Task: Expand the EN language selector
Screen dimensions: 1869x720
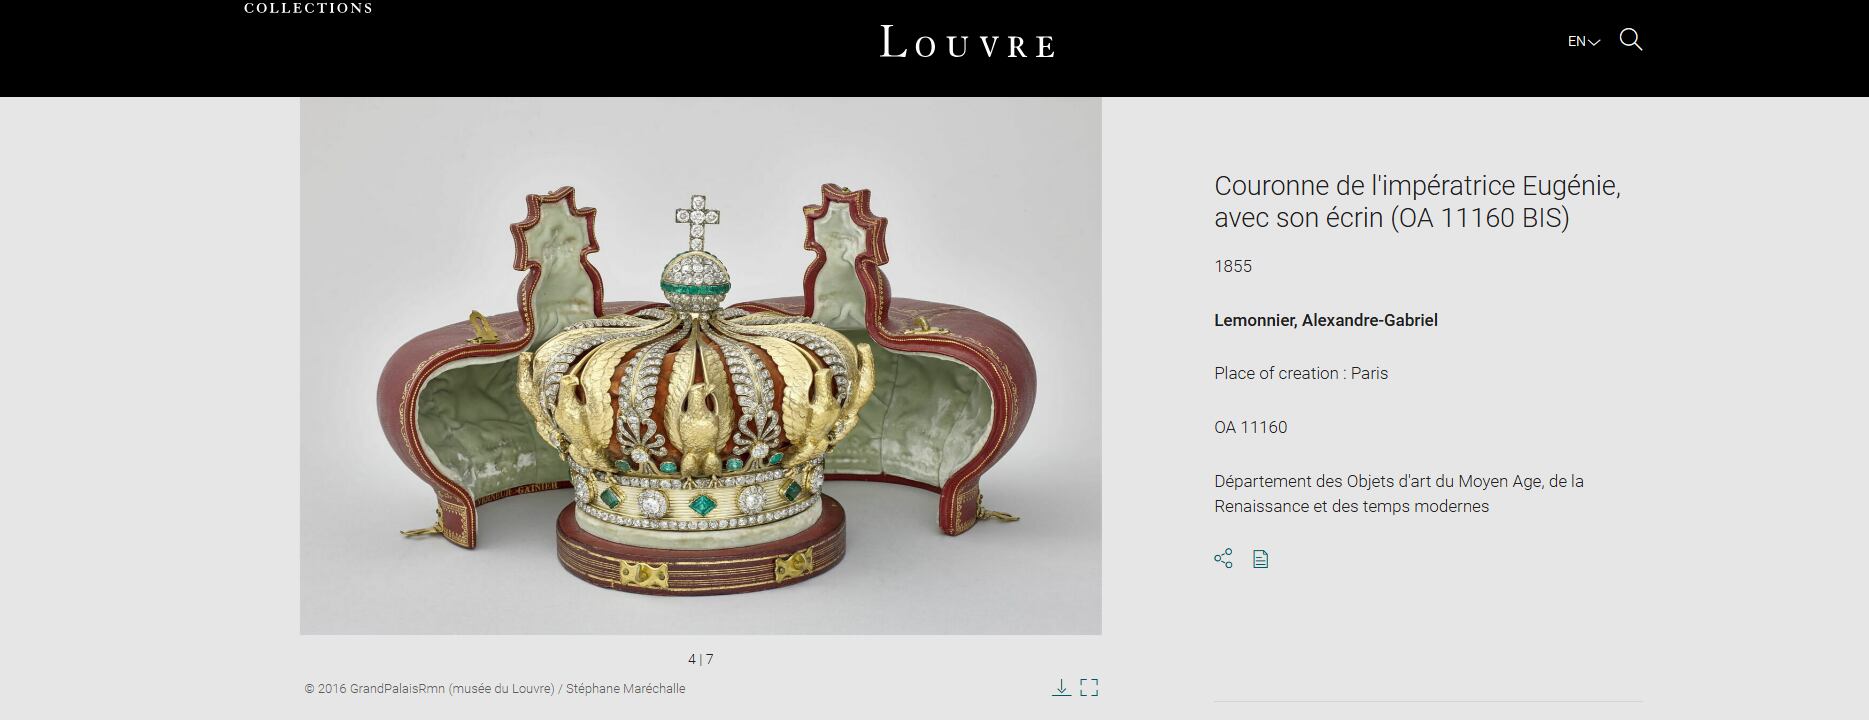Action: coord(1584,42)
